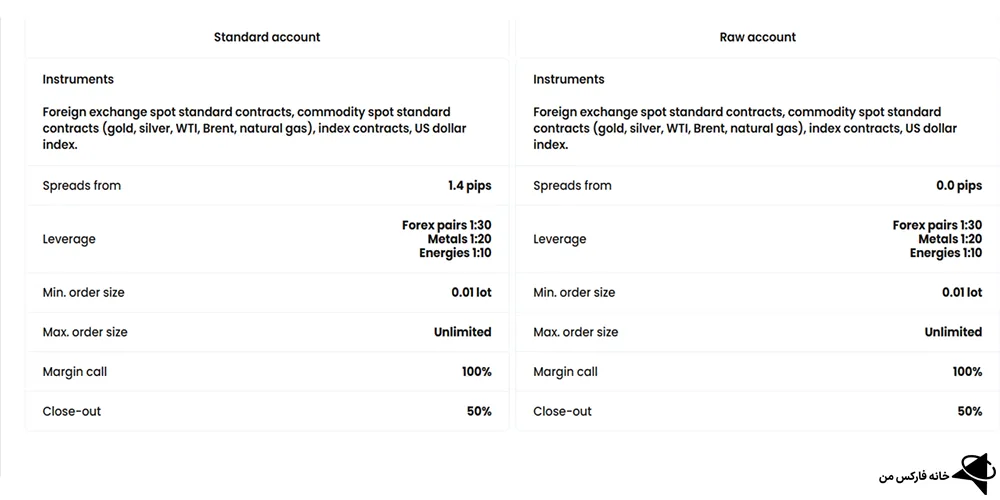This screenshot has height=500, width=1000.
Task: Click Max. order size in Raw account
Action: pyautogui.click(x=576, y=332)
